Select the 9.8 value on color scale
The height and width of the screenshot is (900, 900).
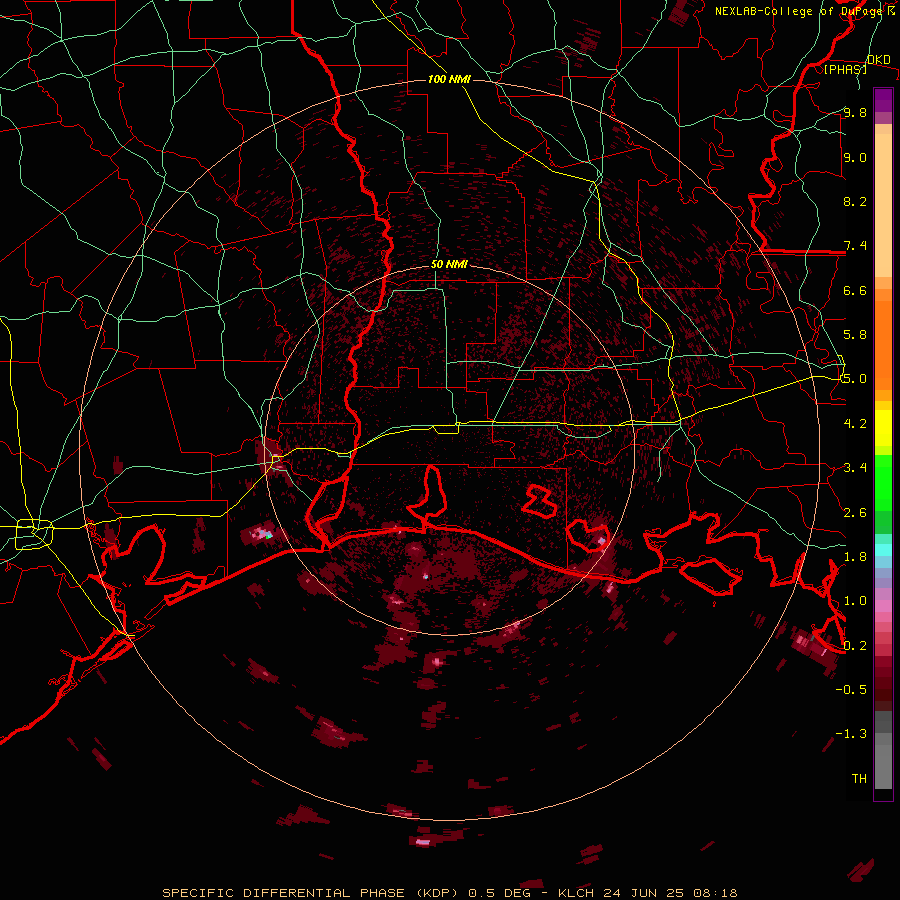(x=855, y=112)
